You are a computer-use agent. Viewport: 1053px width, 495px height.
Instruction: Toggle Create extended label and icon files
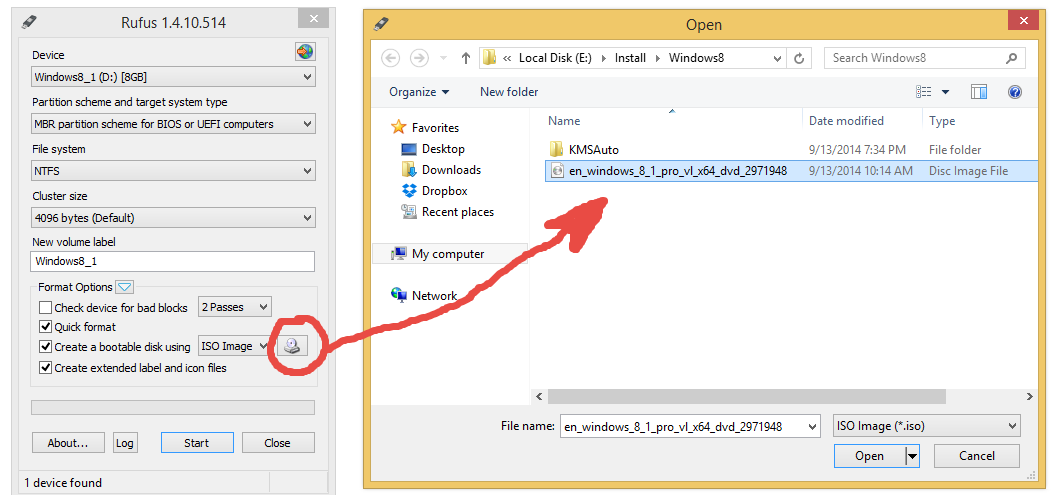45,368
